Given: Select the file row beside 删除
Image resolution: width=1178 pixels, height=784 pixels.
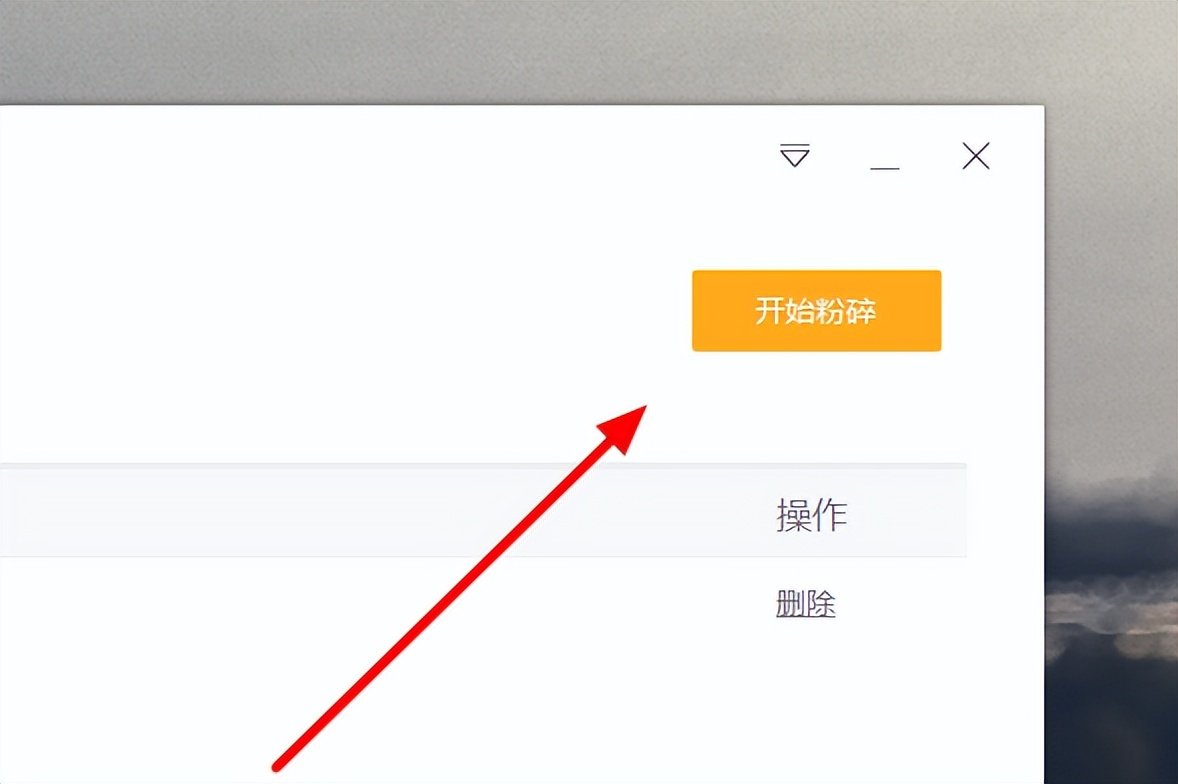Looking at the screenshot, I should 483,604.
